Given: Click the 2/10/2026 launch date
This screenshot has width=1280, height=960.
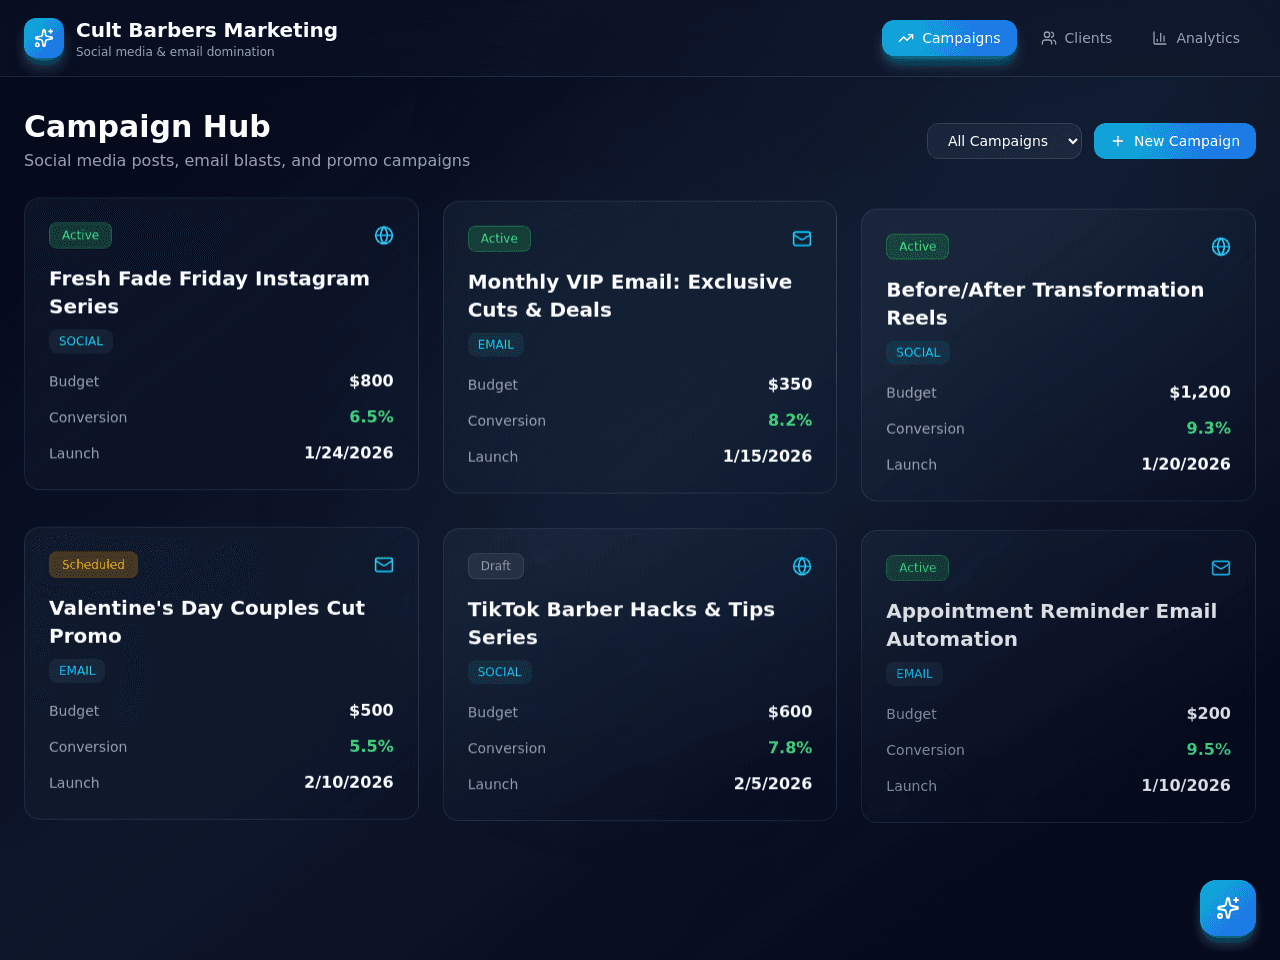Looking at the screenshot, I should point(349,783).
